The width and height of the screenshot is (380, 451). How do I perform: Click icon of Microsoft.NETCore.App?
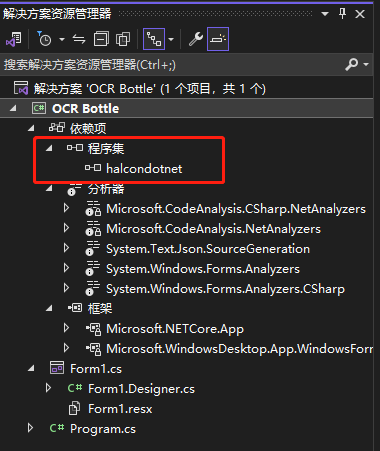click(x=93, y=329)
